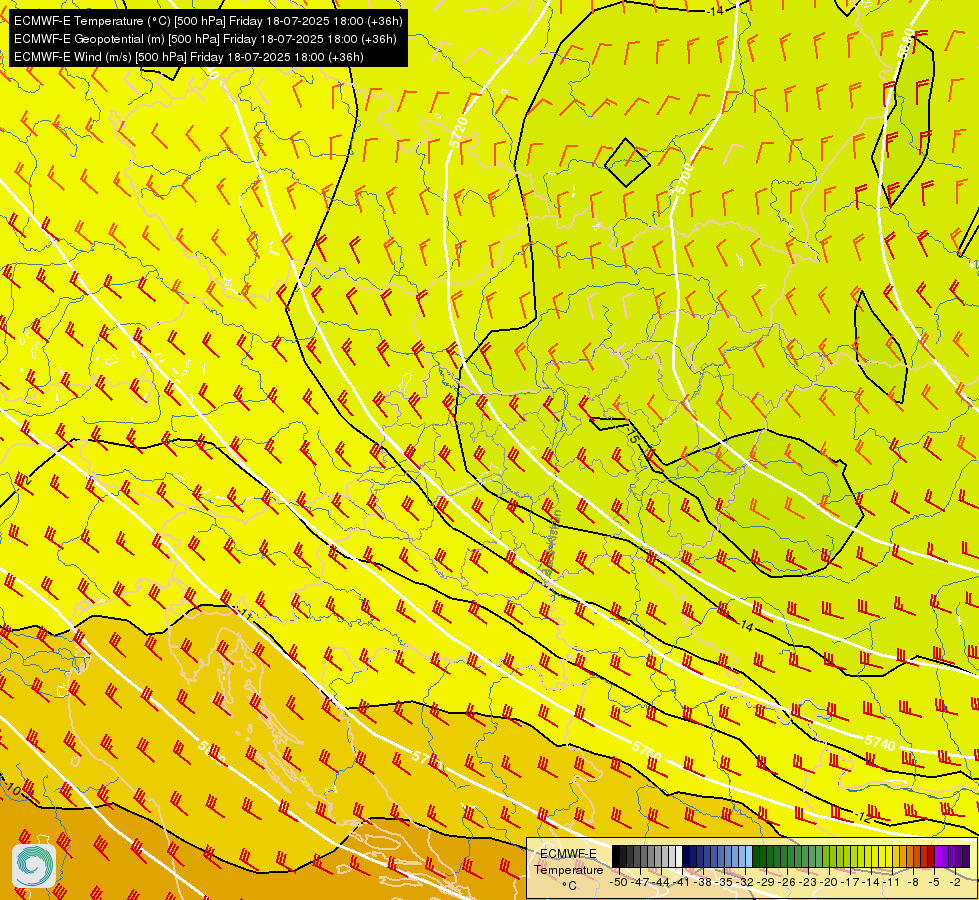Viewport: 979px width, 900px height.
Task: Click the -12 isotherm contour label
Action: pos(862,817)
